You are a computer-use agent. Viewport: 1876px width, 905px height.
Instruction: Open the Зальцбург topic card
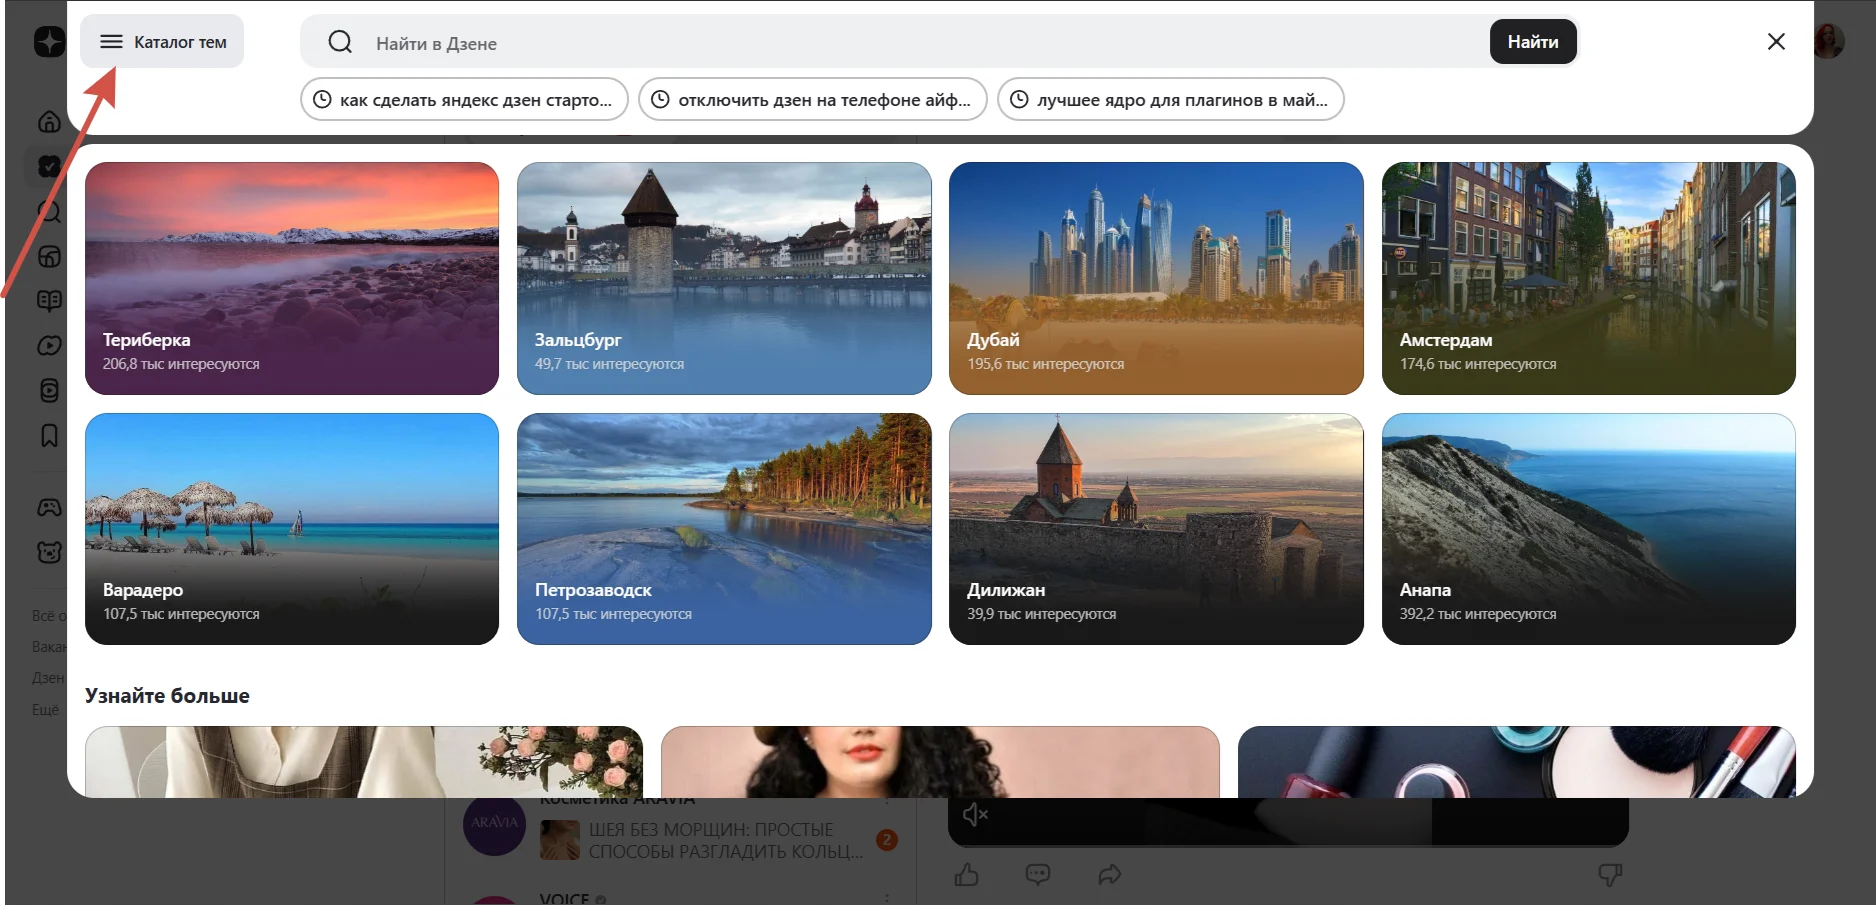coord(724,278)
